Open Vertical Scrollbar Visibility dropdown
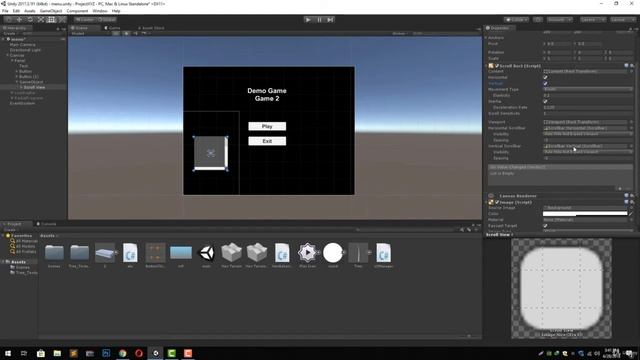This screenshot has width=640, height=360. coord(588,152)
